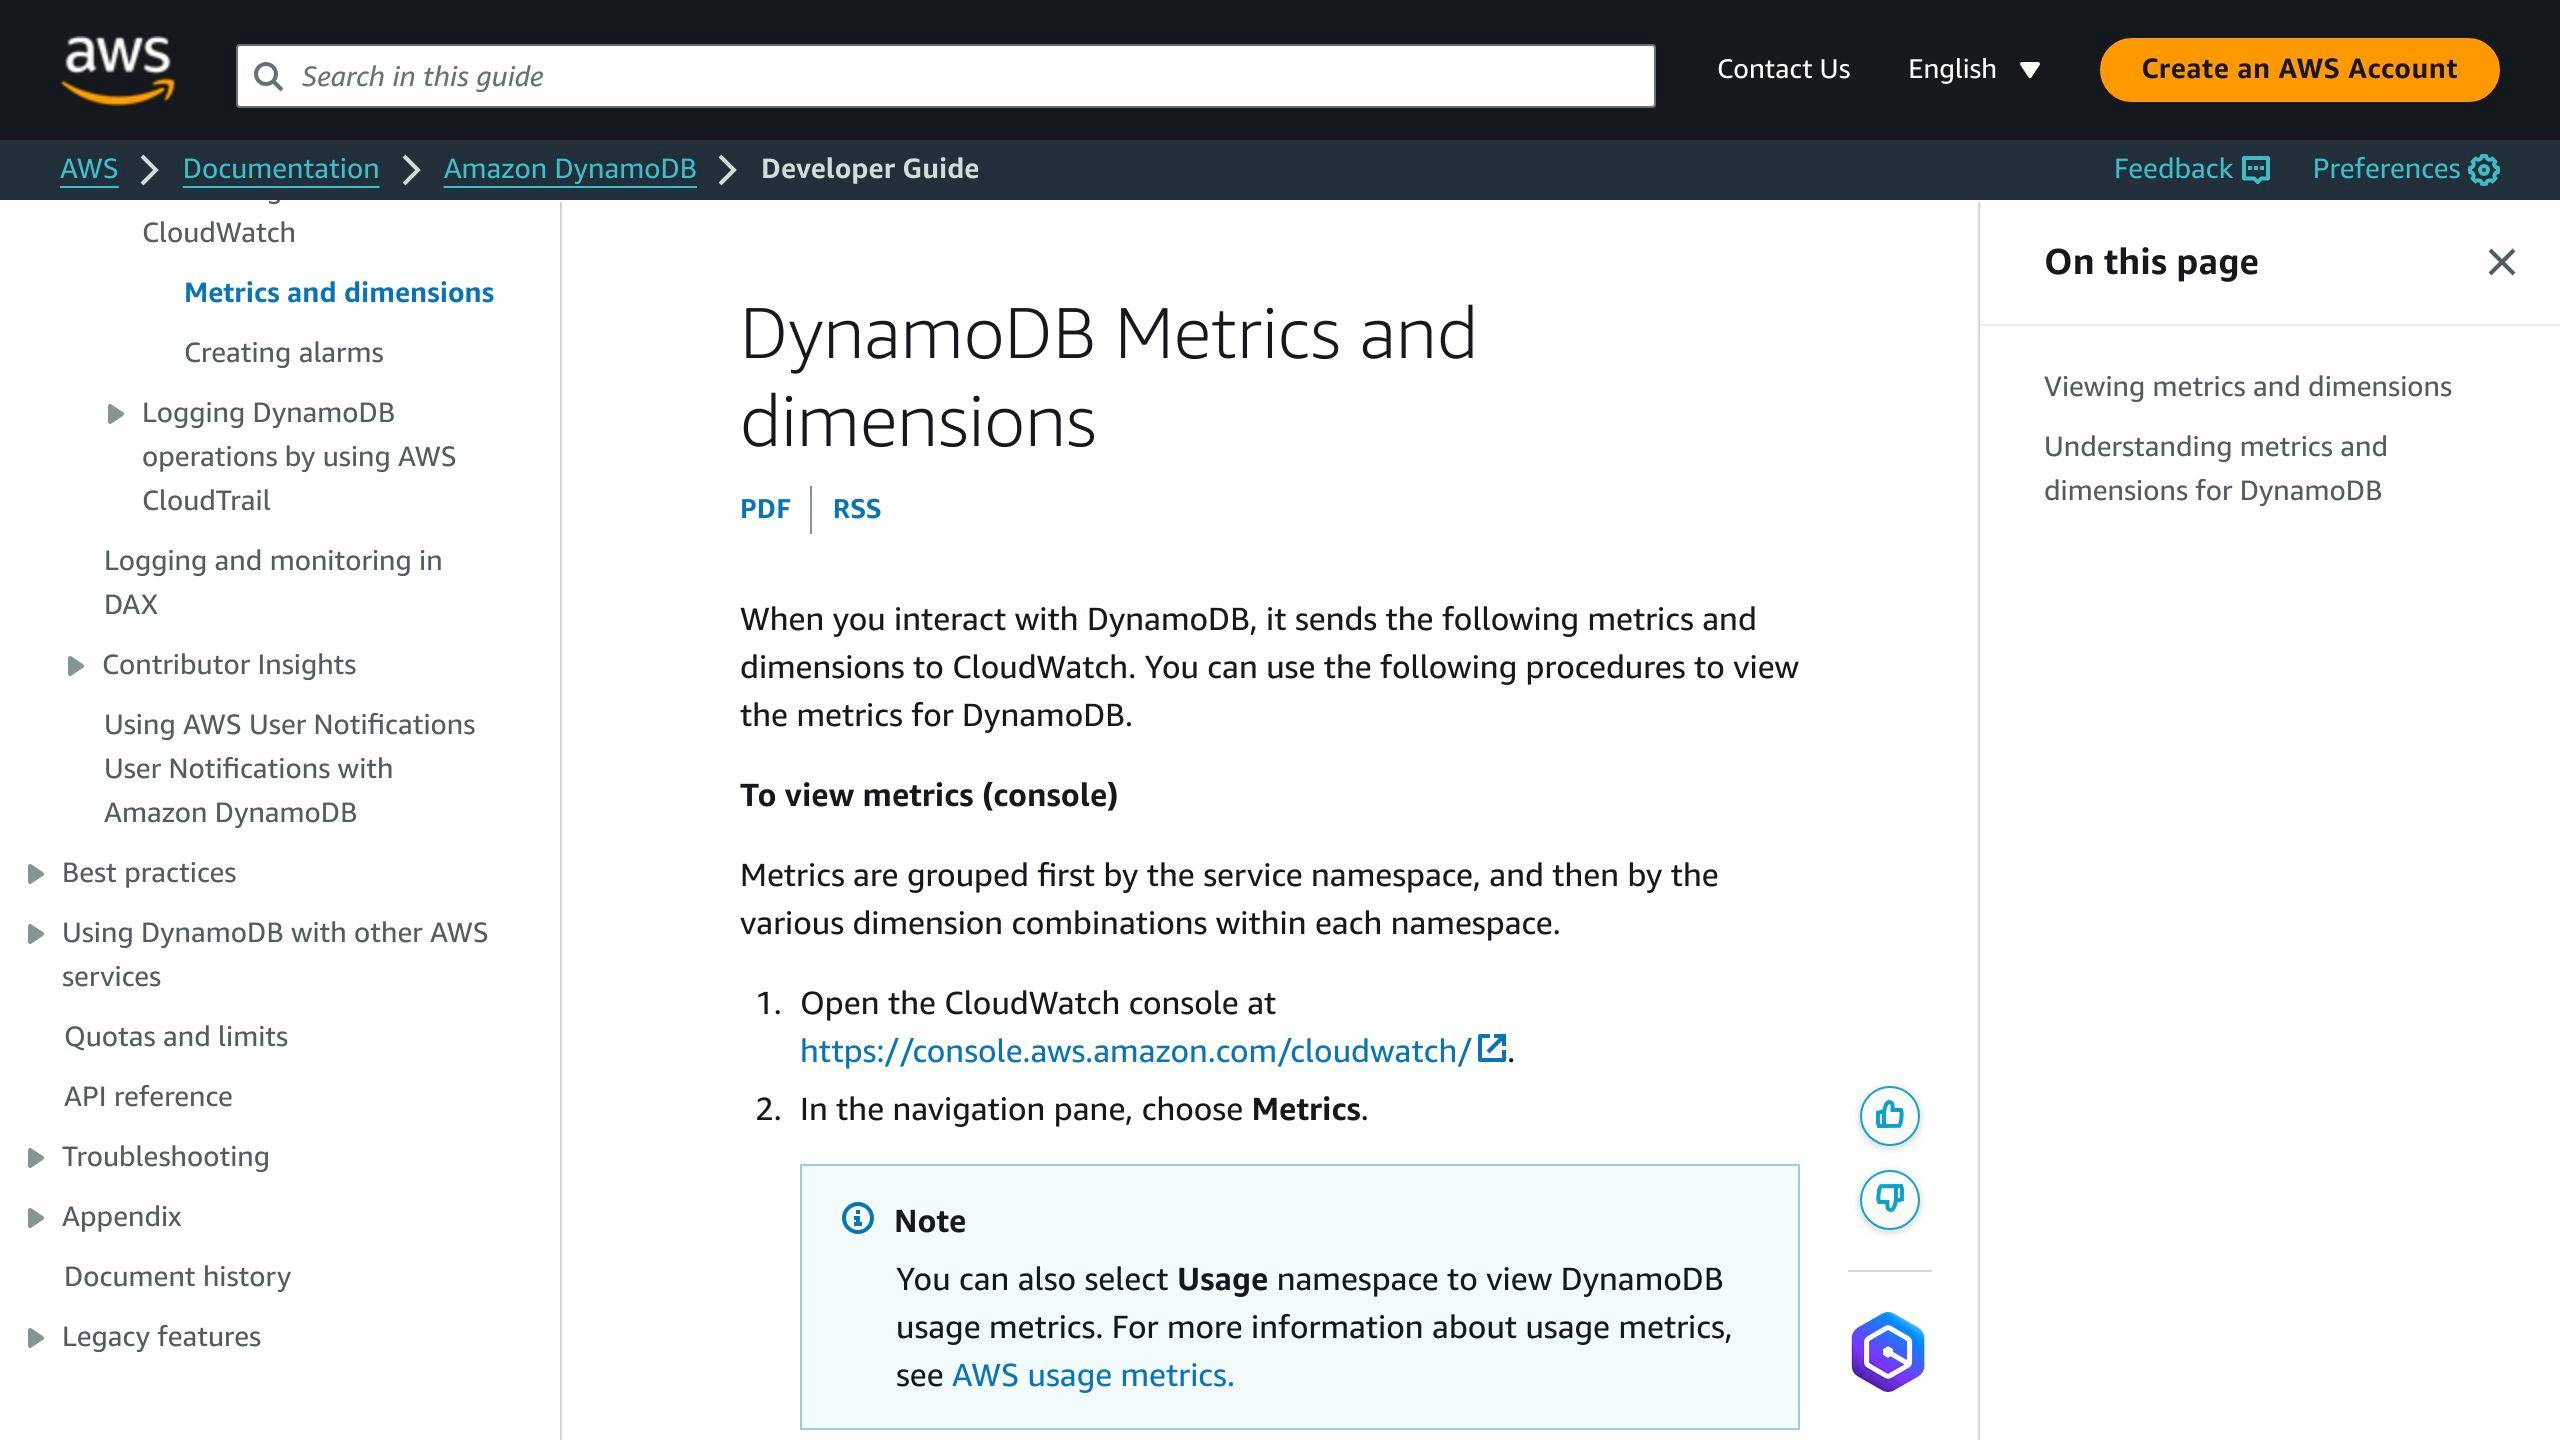Open the Amazon Q assistant icon
The height and width of the screenshot is (1440, 2560).
pos(1888,1352)
